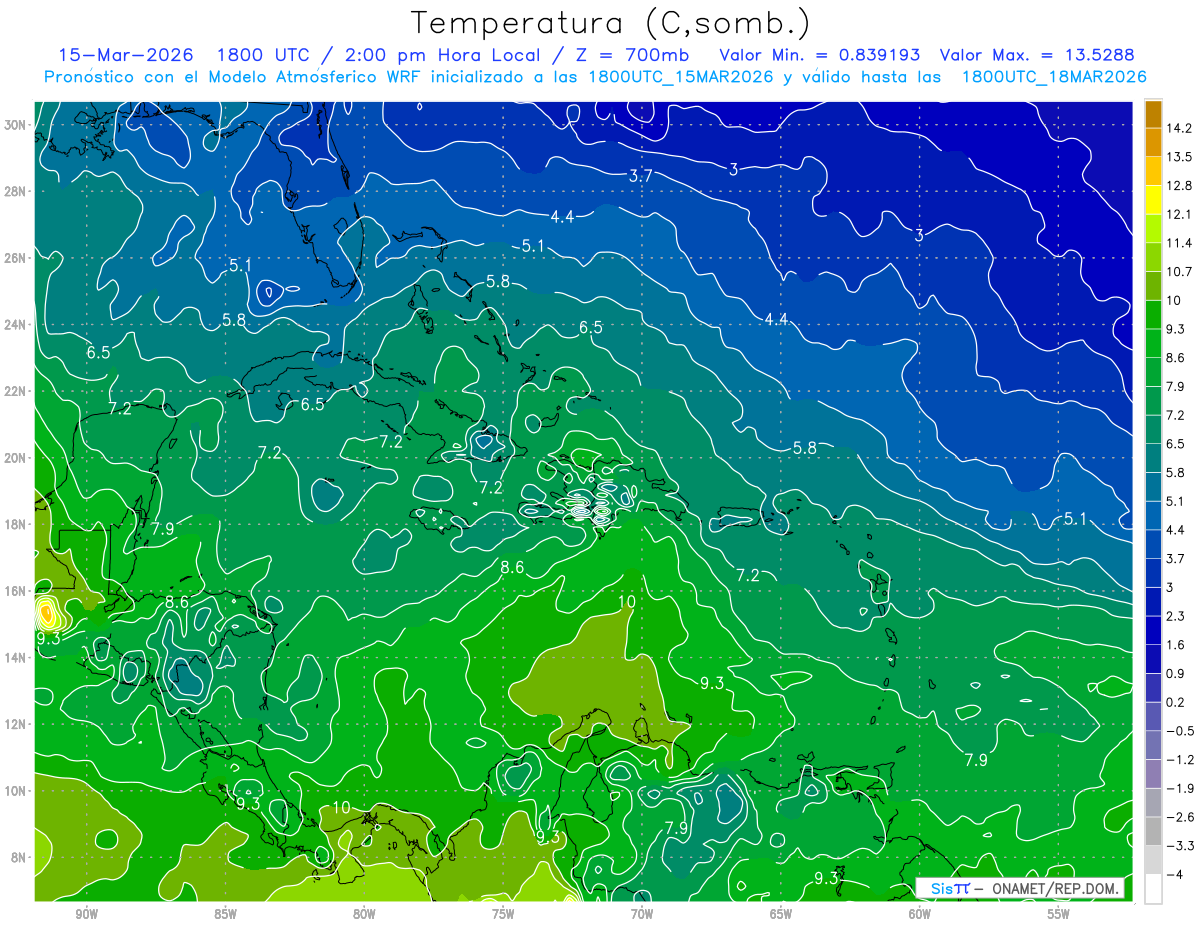Click latitude axis label "20N"
The image size is (1200, 927).
coord(15,458)
